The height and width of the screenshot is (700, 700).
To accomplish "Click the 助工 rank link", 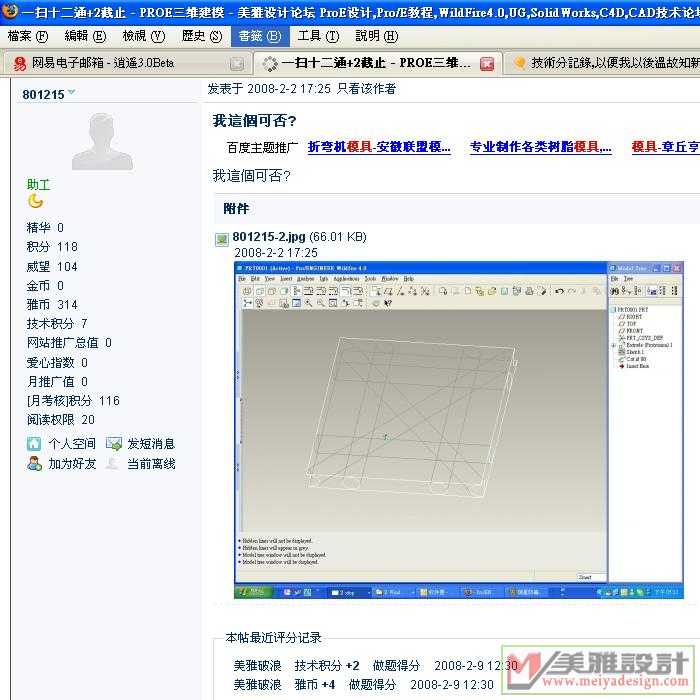I will coord(38,185).
